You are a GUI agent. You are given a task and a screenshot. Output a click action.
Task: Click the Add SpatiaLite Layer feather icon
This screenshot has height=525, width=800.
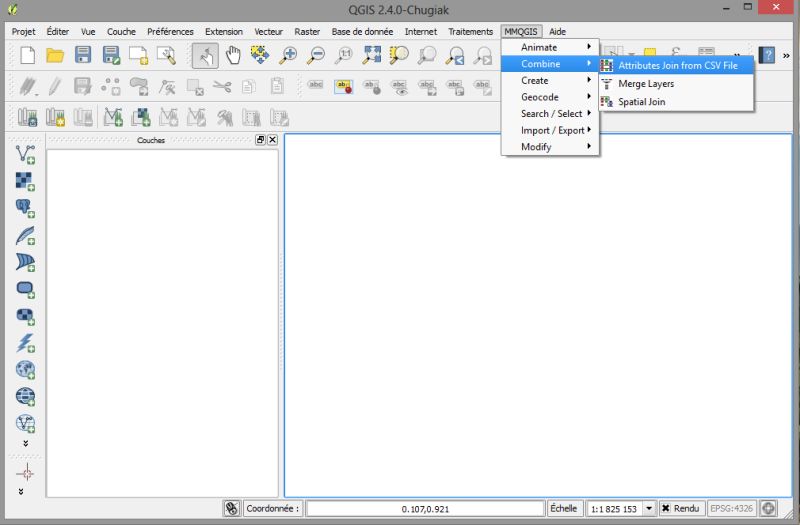pyautogui.click(x=25, y=235)
